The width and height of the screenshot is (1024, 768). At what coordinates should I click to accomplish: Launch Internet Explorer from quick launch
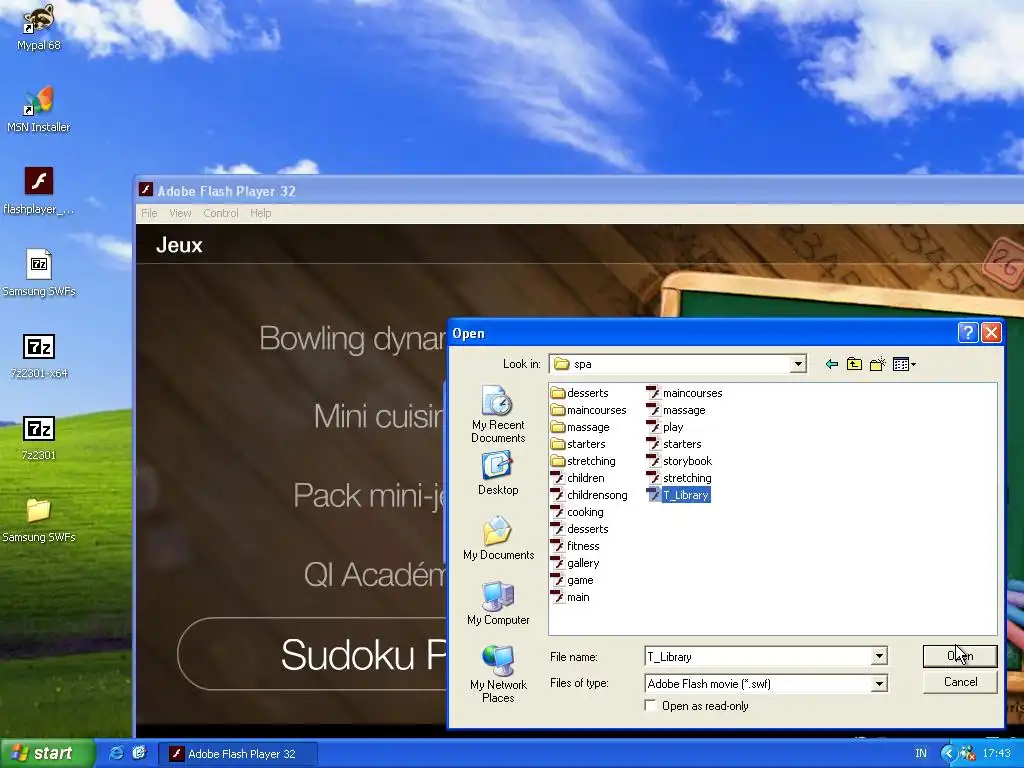116,753
